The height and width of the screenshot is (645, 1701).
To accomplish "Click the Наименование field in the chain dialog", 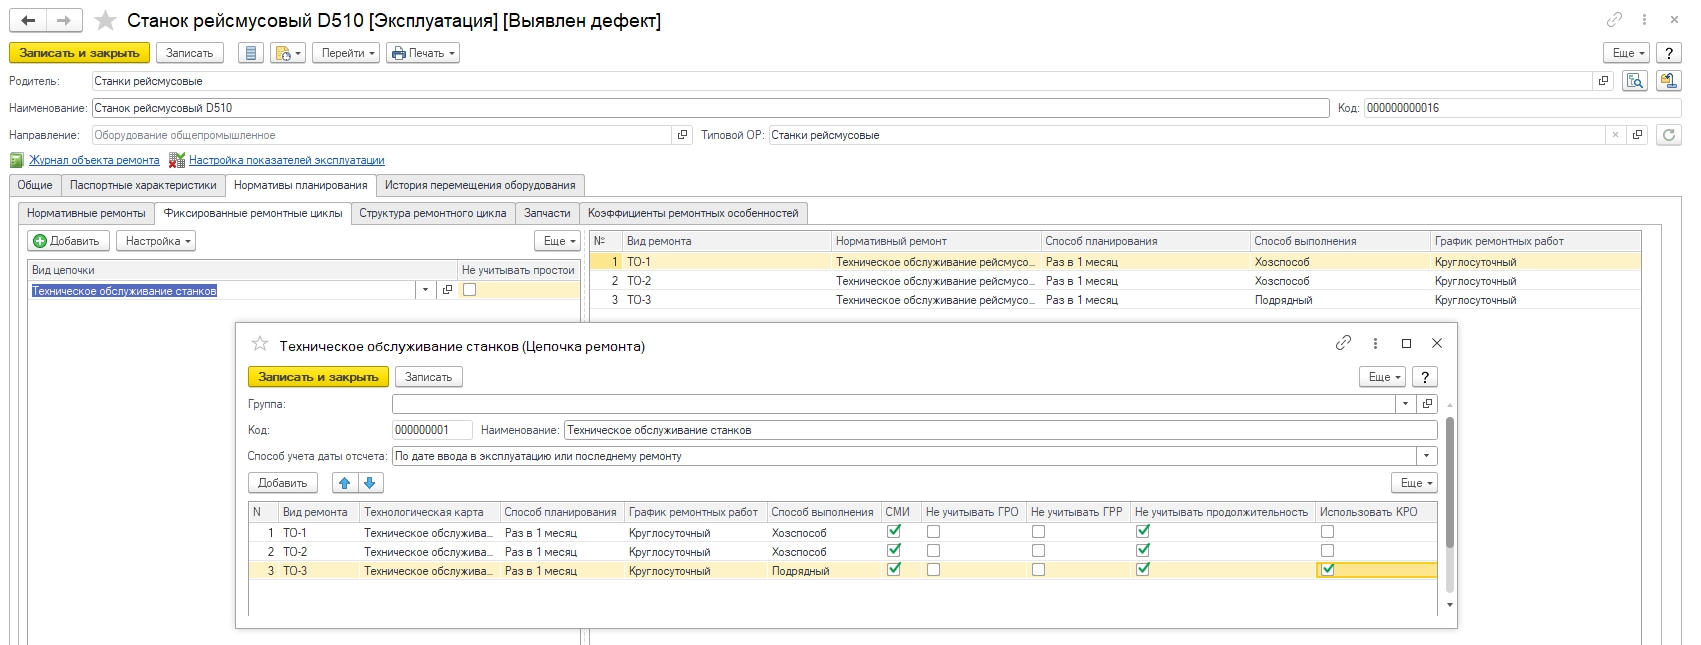I will tap(1000, 430).
